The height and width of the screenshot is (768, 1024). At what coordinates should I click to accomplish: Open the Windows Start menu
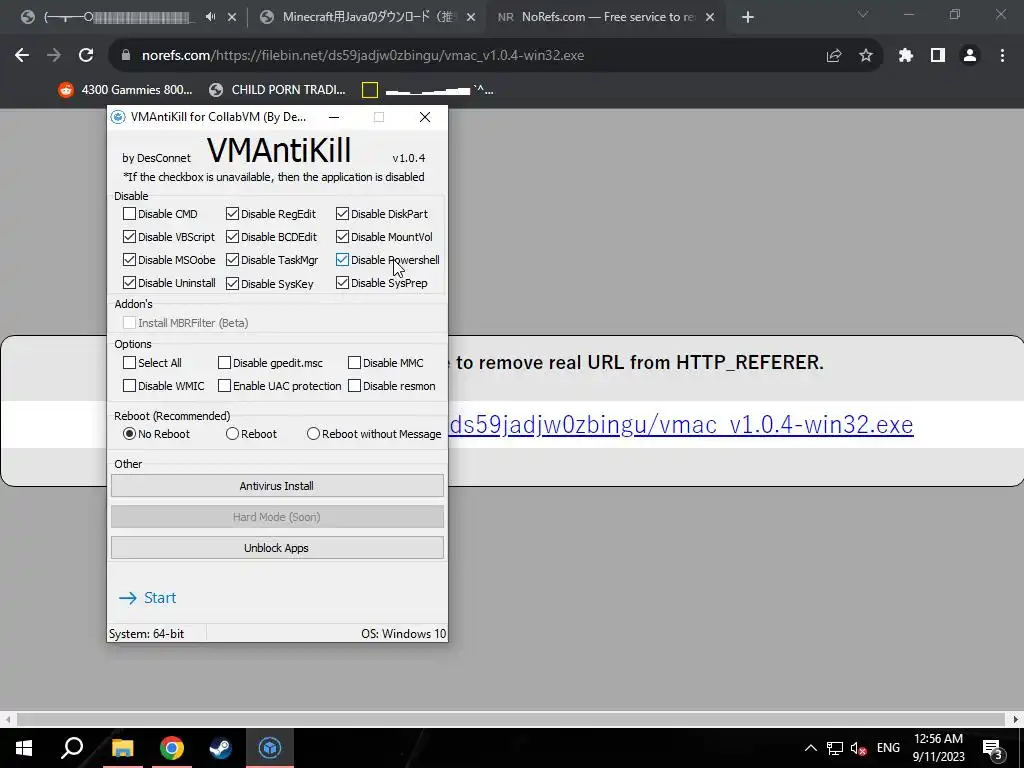click(24, 748)
